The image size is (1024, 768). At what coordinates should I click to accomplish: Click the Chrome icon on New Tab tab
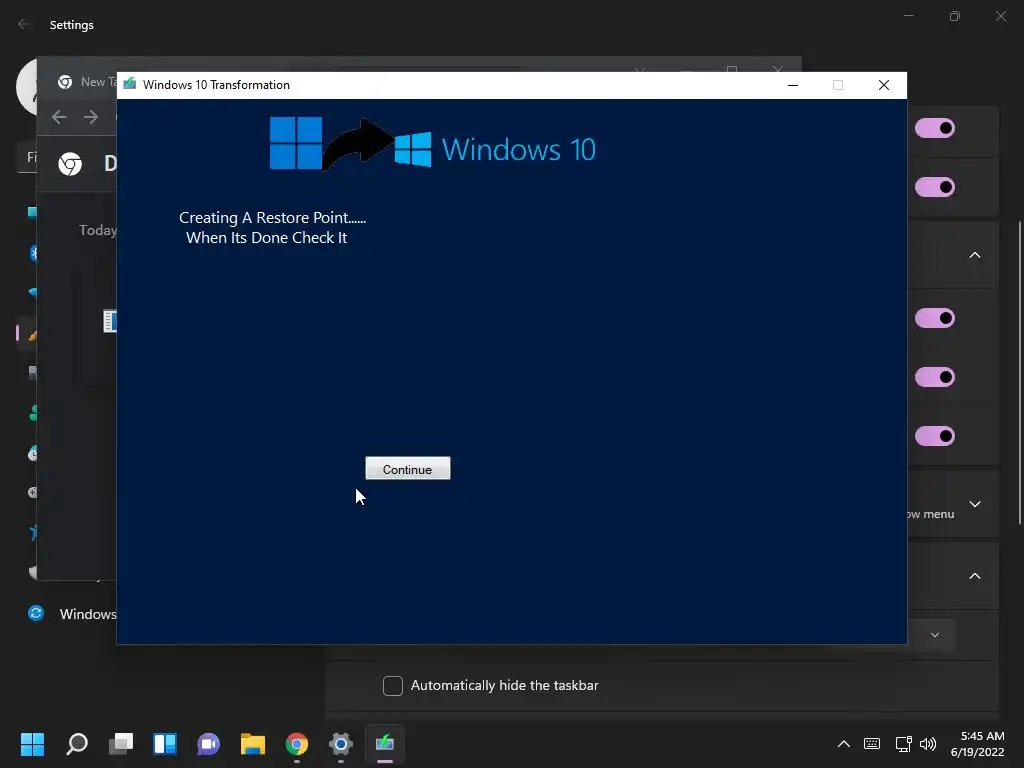click(65, 82)
